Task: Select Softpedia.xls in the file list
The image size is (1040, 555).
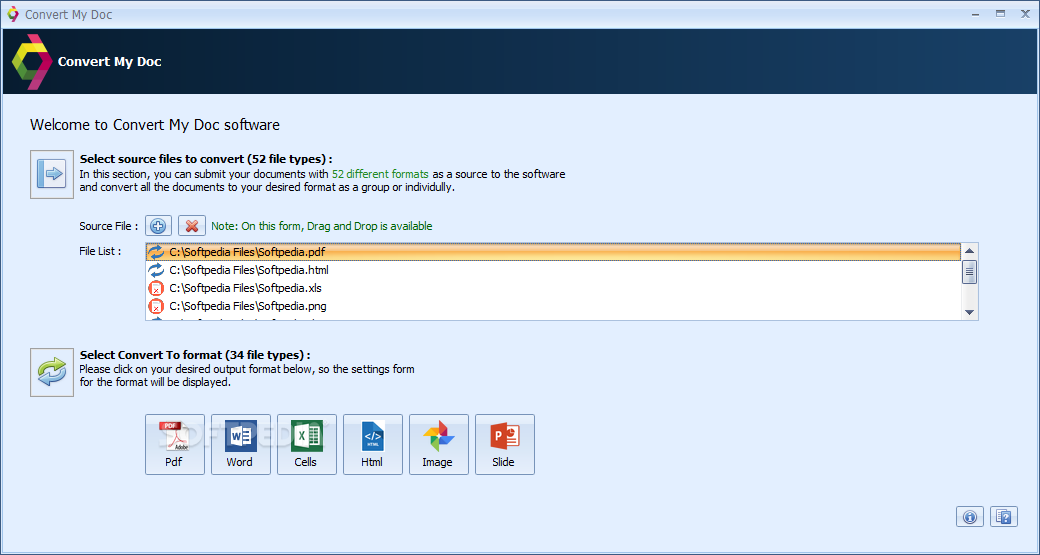Action: [x=552, y=288]
